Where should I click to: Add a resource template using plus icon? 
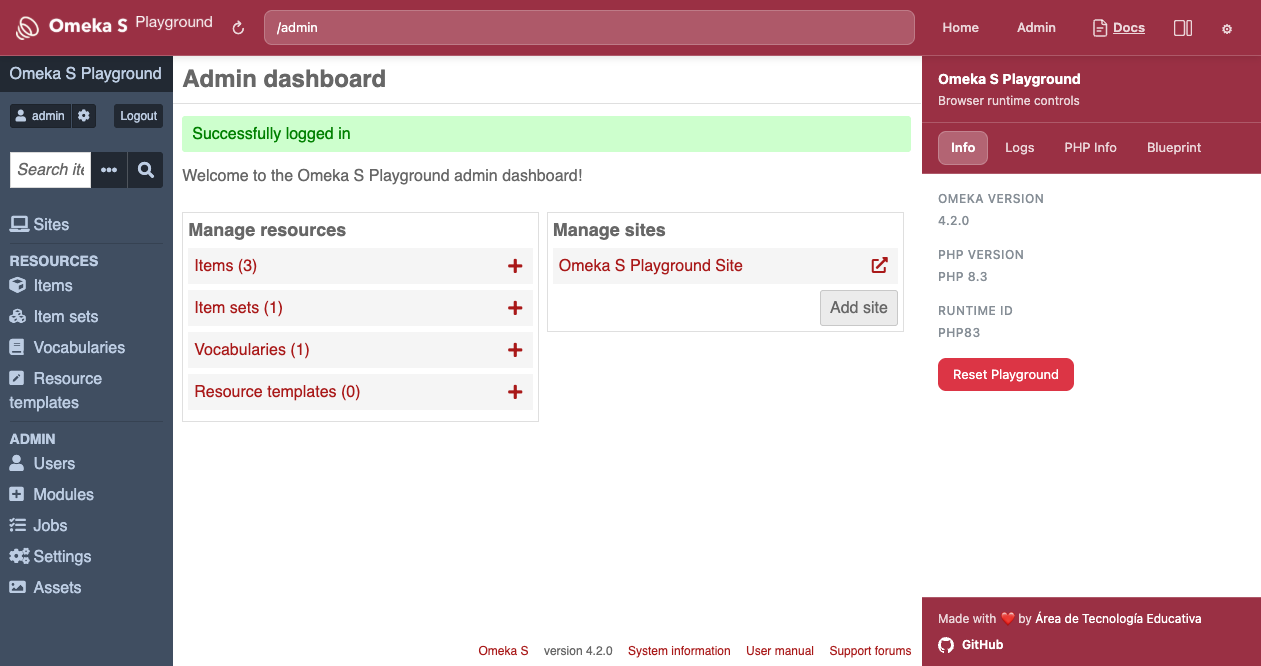(515, 392)
